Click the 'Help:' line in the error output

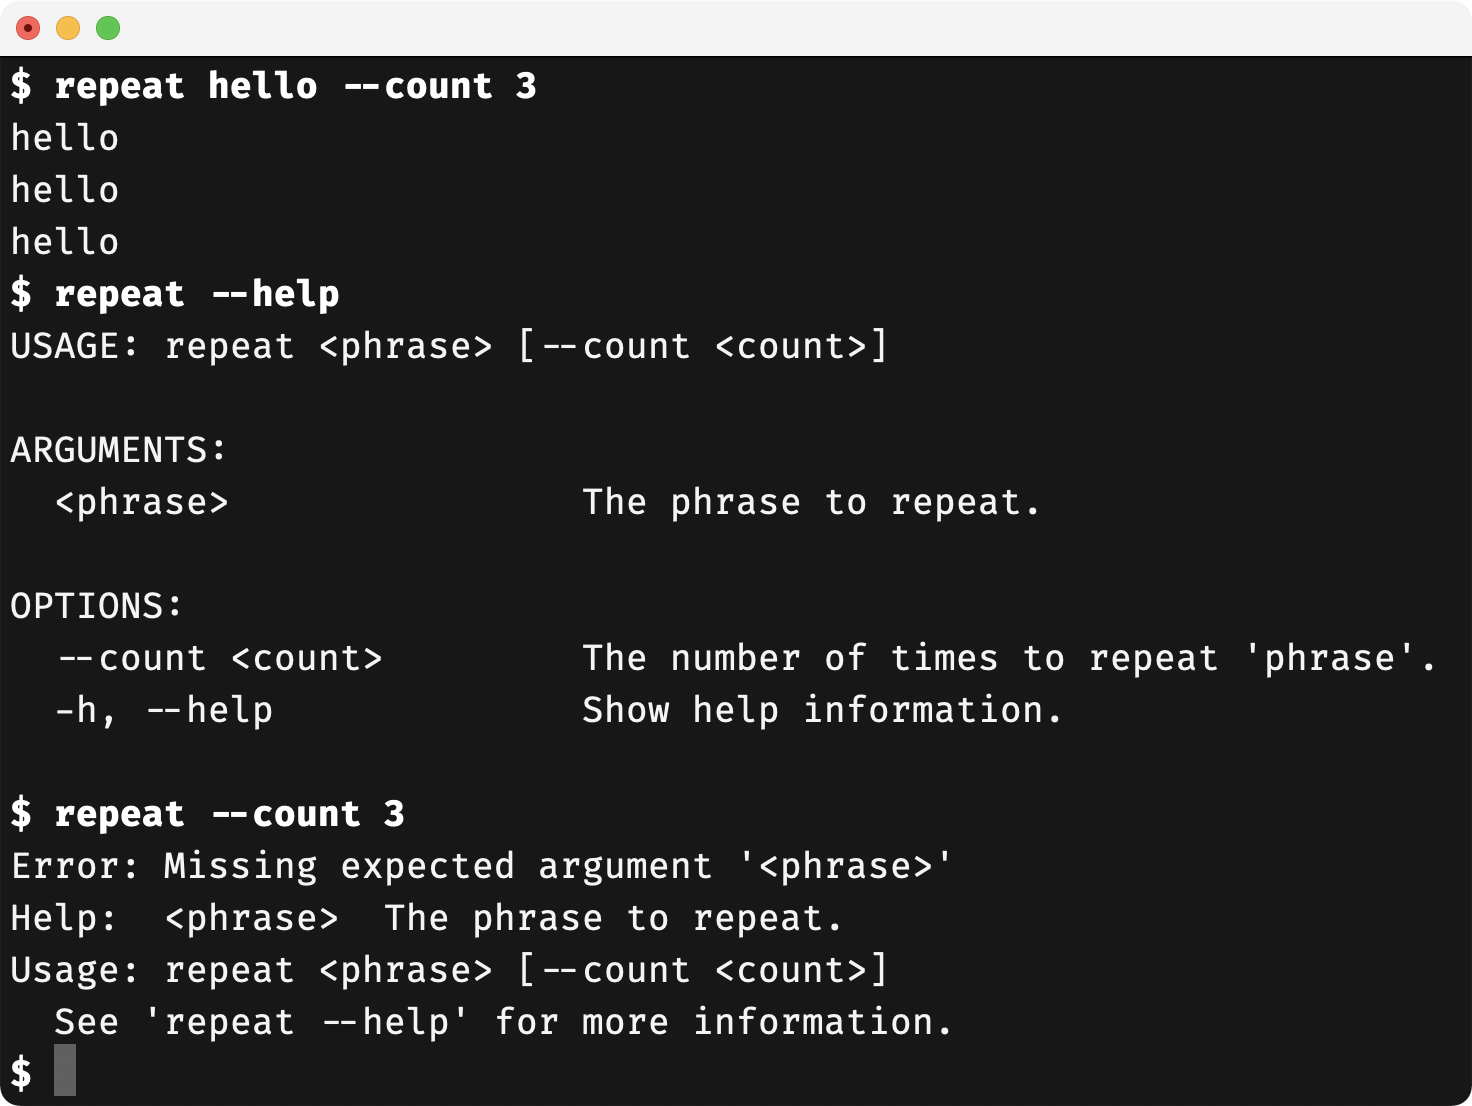[427, 918]
